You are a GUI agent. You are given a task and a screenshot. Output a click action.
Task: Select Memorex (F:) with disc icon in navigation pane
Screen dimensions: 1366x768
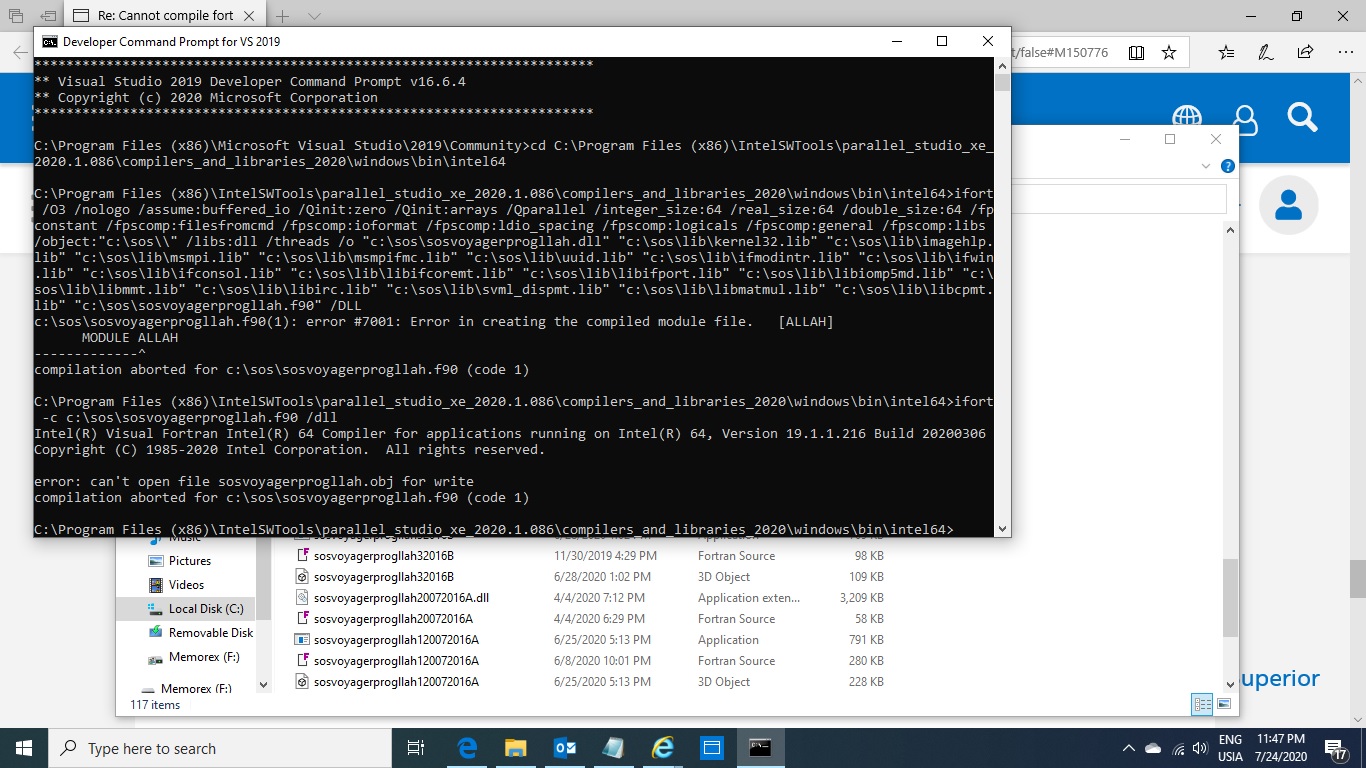(x=194, y=657)
